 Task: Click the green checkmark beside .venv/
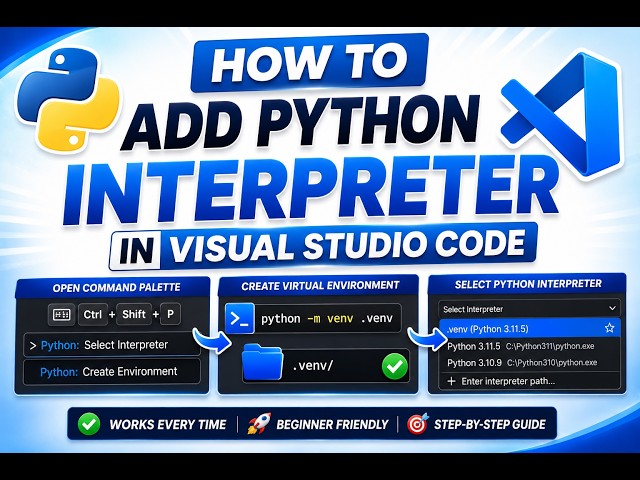tap(395, 366)
